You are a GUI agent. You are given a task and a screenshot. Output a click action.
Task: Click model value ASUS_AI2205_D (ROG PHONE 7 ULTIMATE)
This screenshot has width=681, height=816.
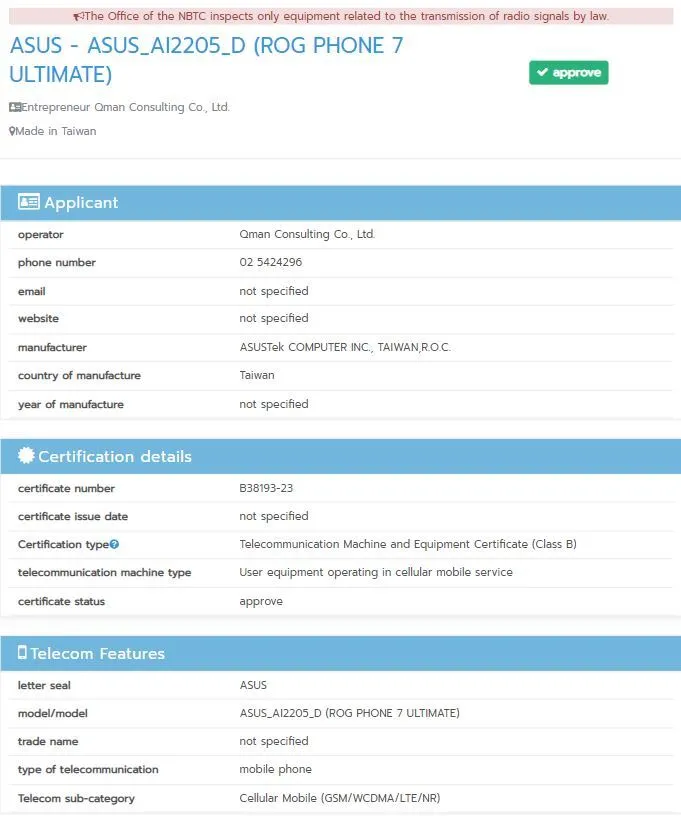(350, 713)
